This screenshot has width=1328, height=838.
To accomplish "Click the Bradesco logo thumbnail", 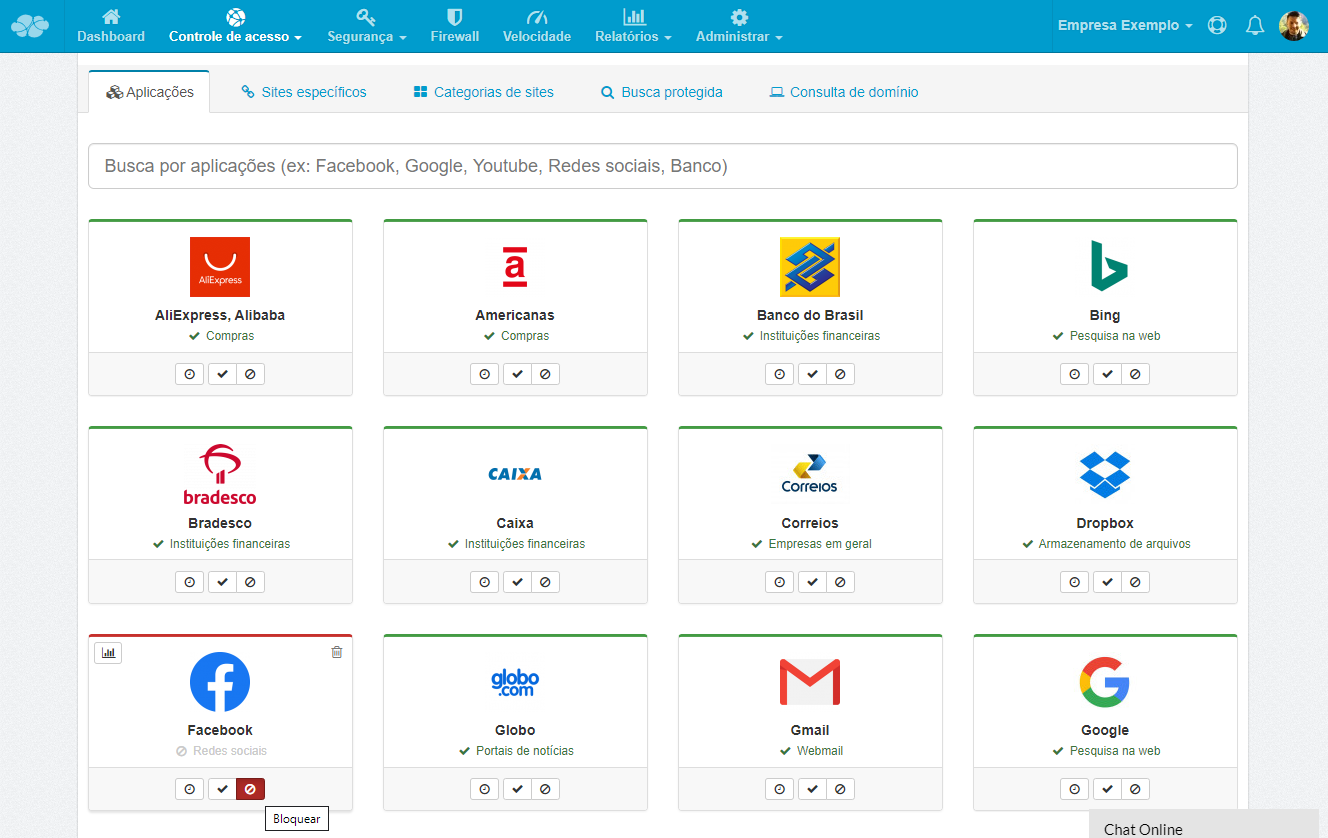I will [220, 475].
